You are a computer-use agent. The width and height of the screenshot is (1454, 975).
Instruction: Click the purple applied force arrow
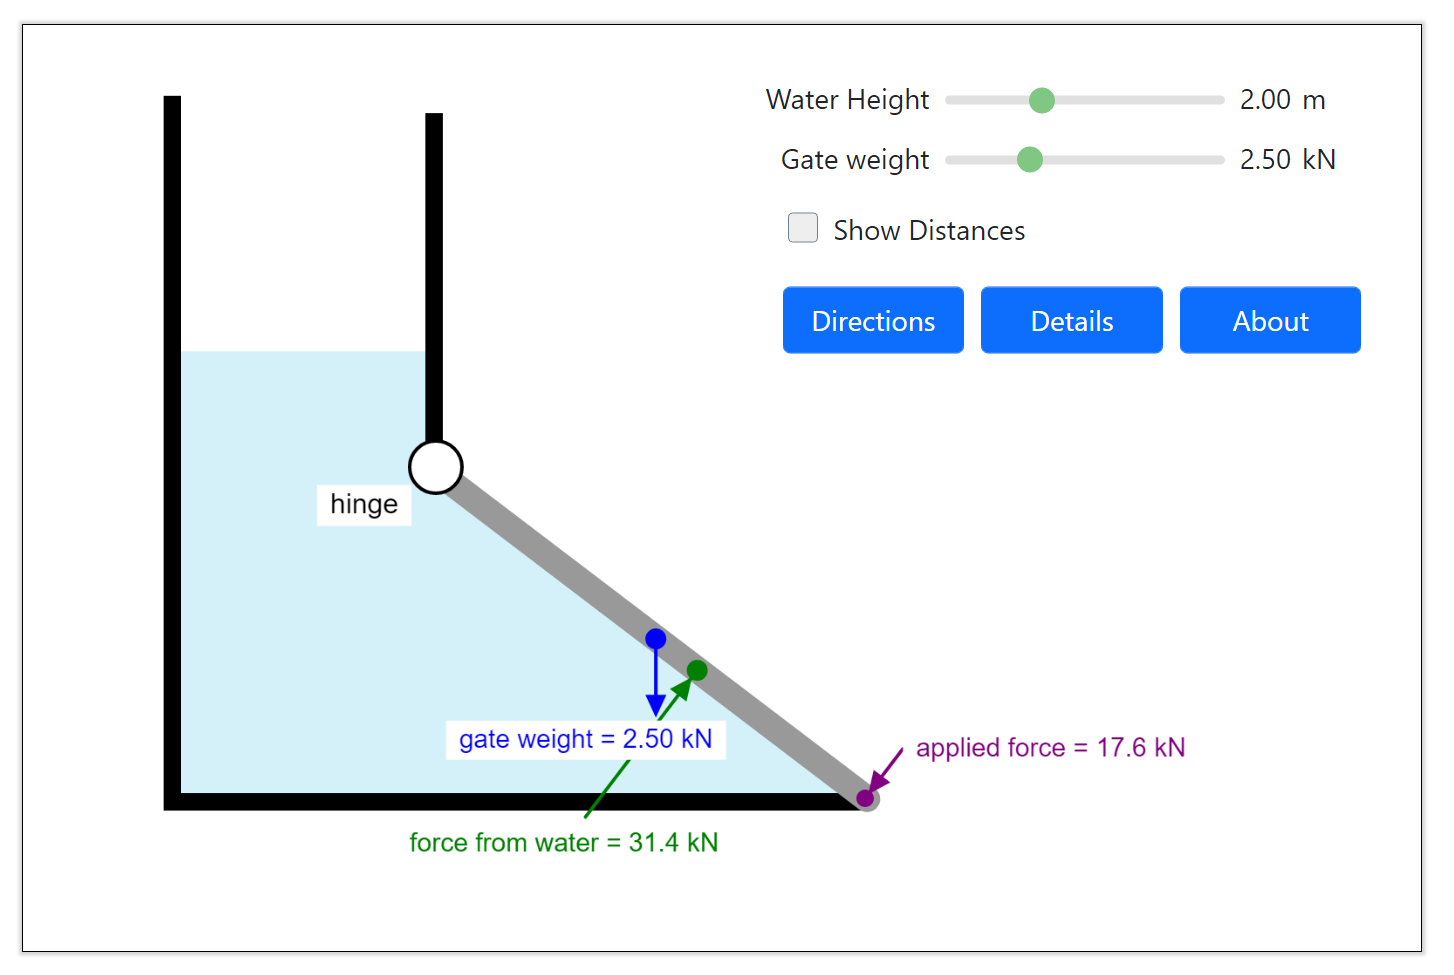(886, 769)
